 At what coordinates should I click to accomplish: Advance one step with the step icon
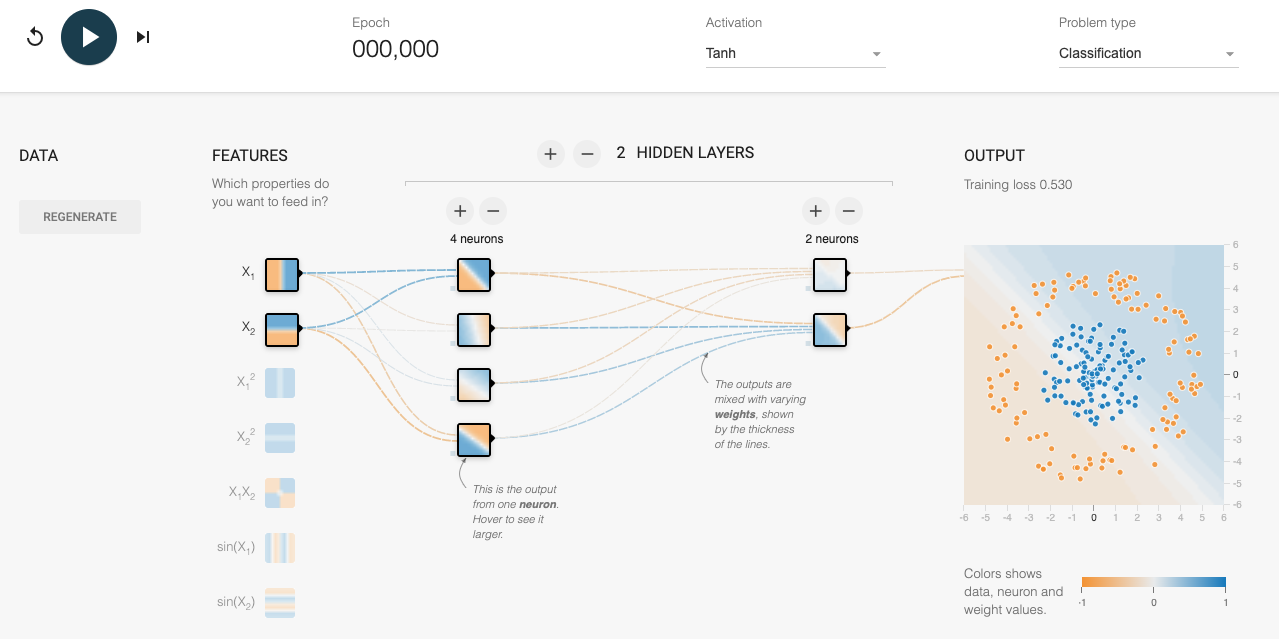(143, 37)
